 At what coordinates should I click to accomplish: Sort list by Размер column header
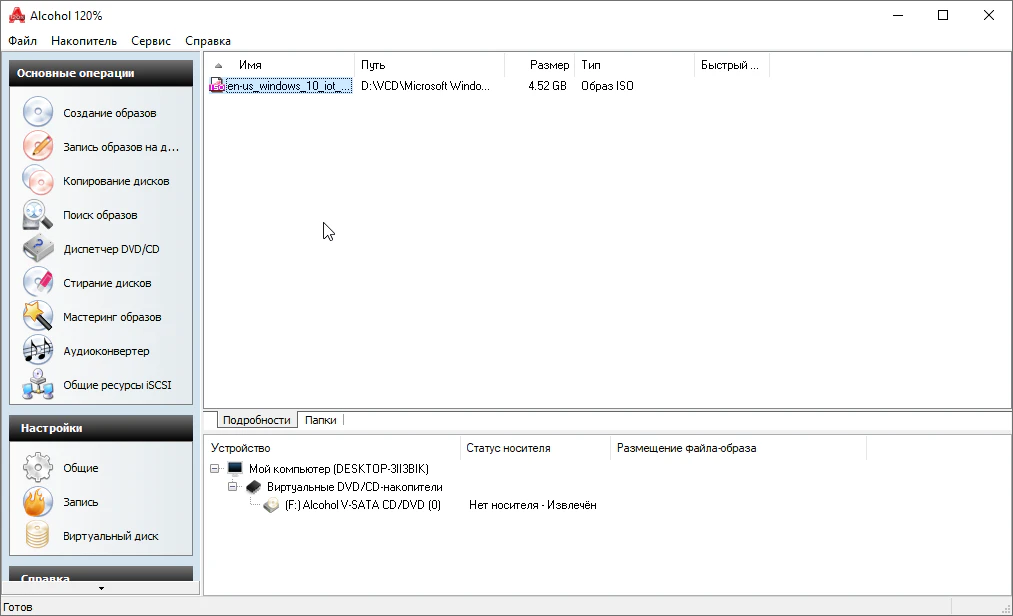(549, 65)
